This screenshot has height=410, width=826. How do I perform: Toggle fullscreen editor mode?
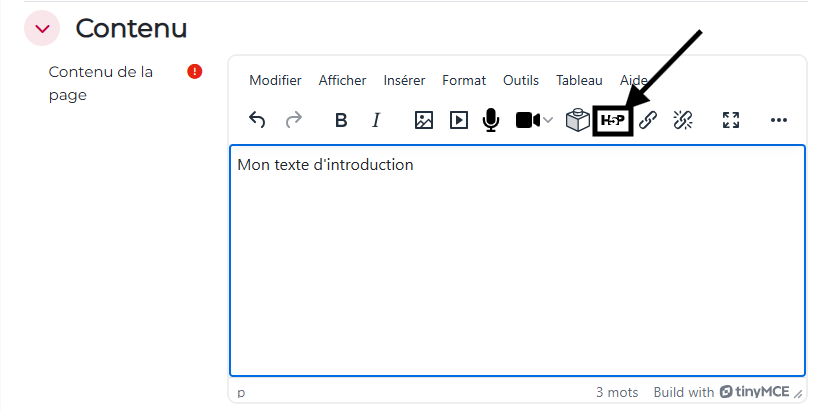(x=731, y=120)
